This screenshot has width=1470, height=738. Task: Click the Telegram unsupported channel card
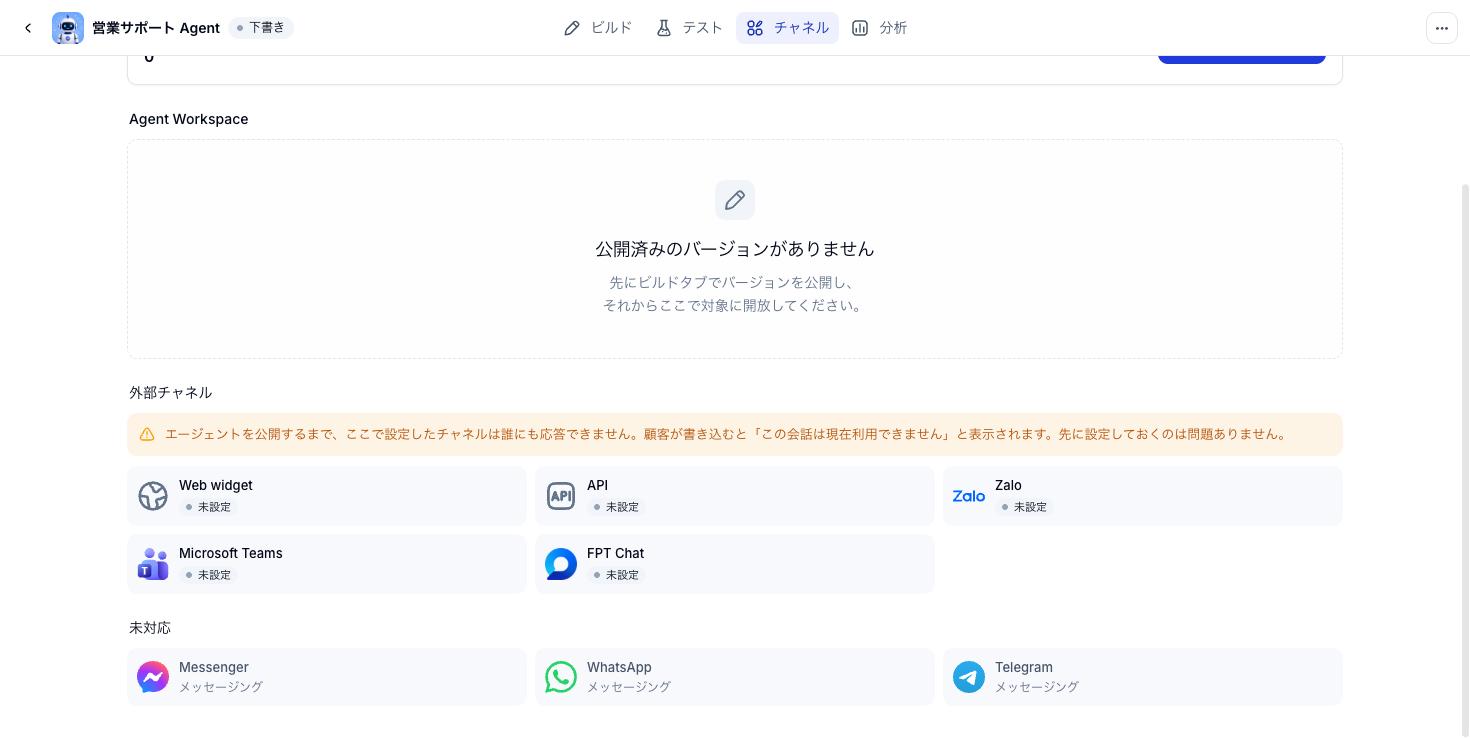[x=1143, y=677]
